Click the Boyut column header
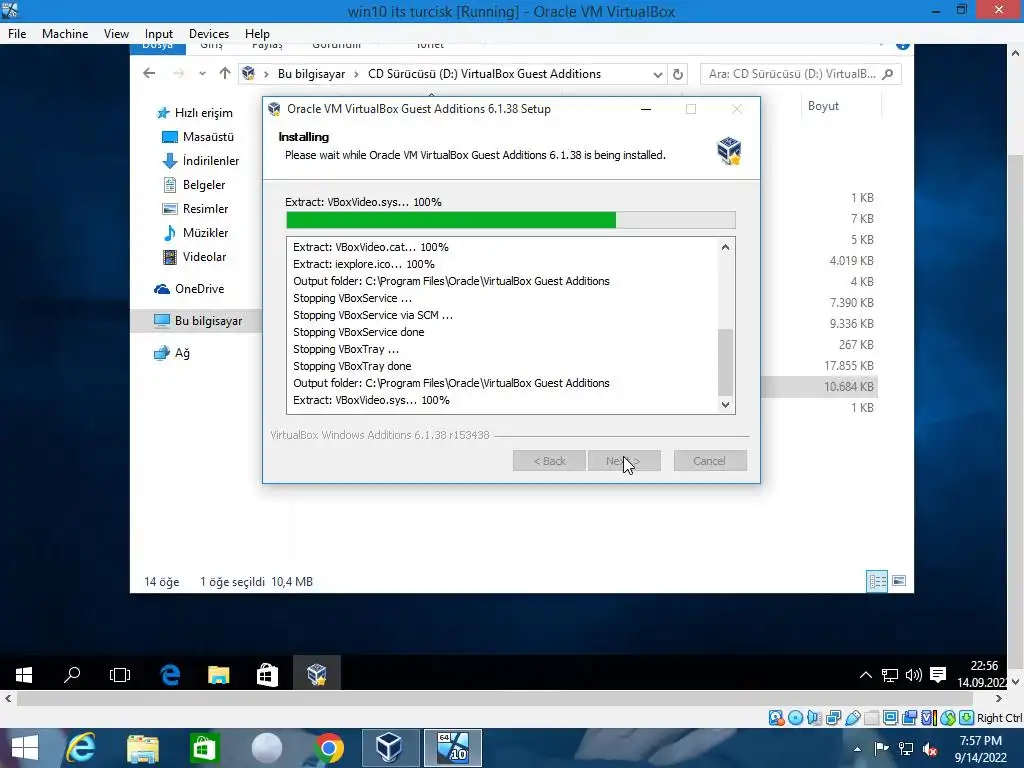The width and height of the screenshot is (1024, 768). pyautogui.click(x=824, y=106)
